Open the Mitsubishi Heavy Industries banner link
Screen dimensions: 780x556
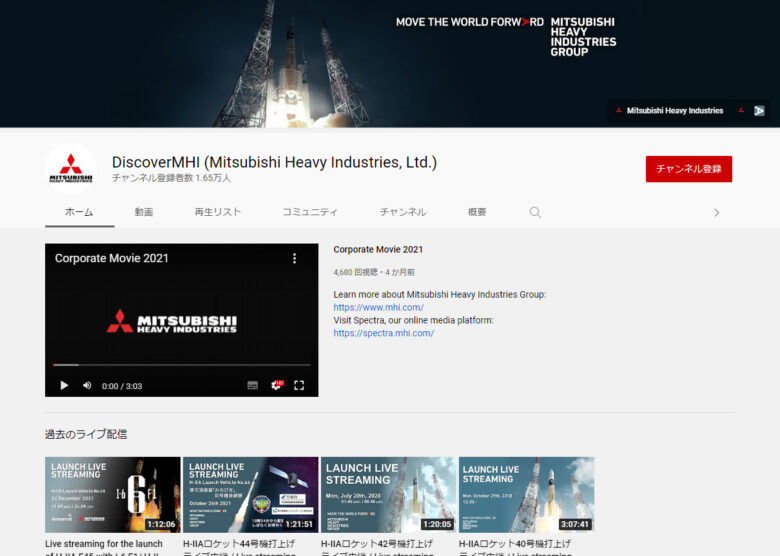pyautogui.click(x=675, y=110)
